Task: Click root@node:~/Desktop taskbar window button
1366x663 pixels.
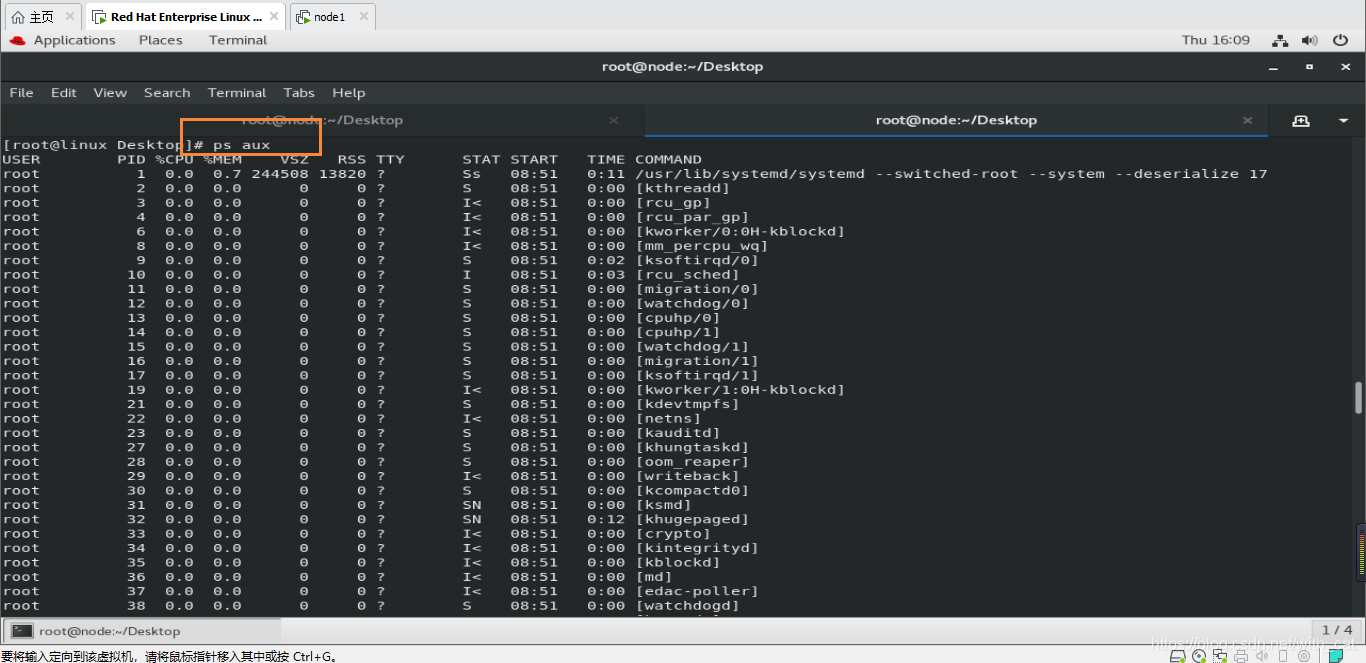Action: (x=142, y=631)
